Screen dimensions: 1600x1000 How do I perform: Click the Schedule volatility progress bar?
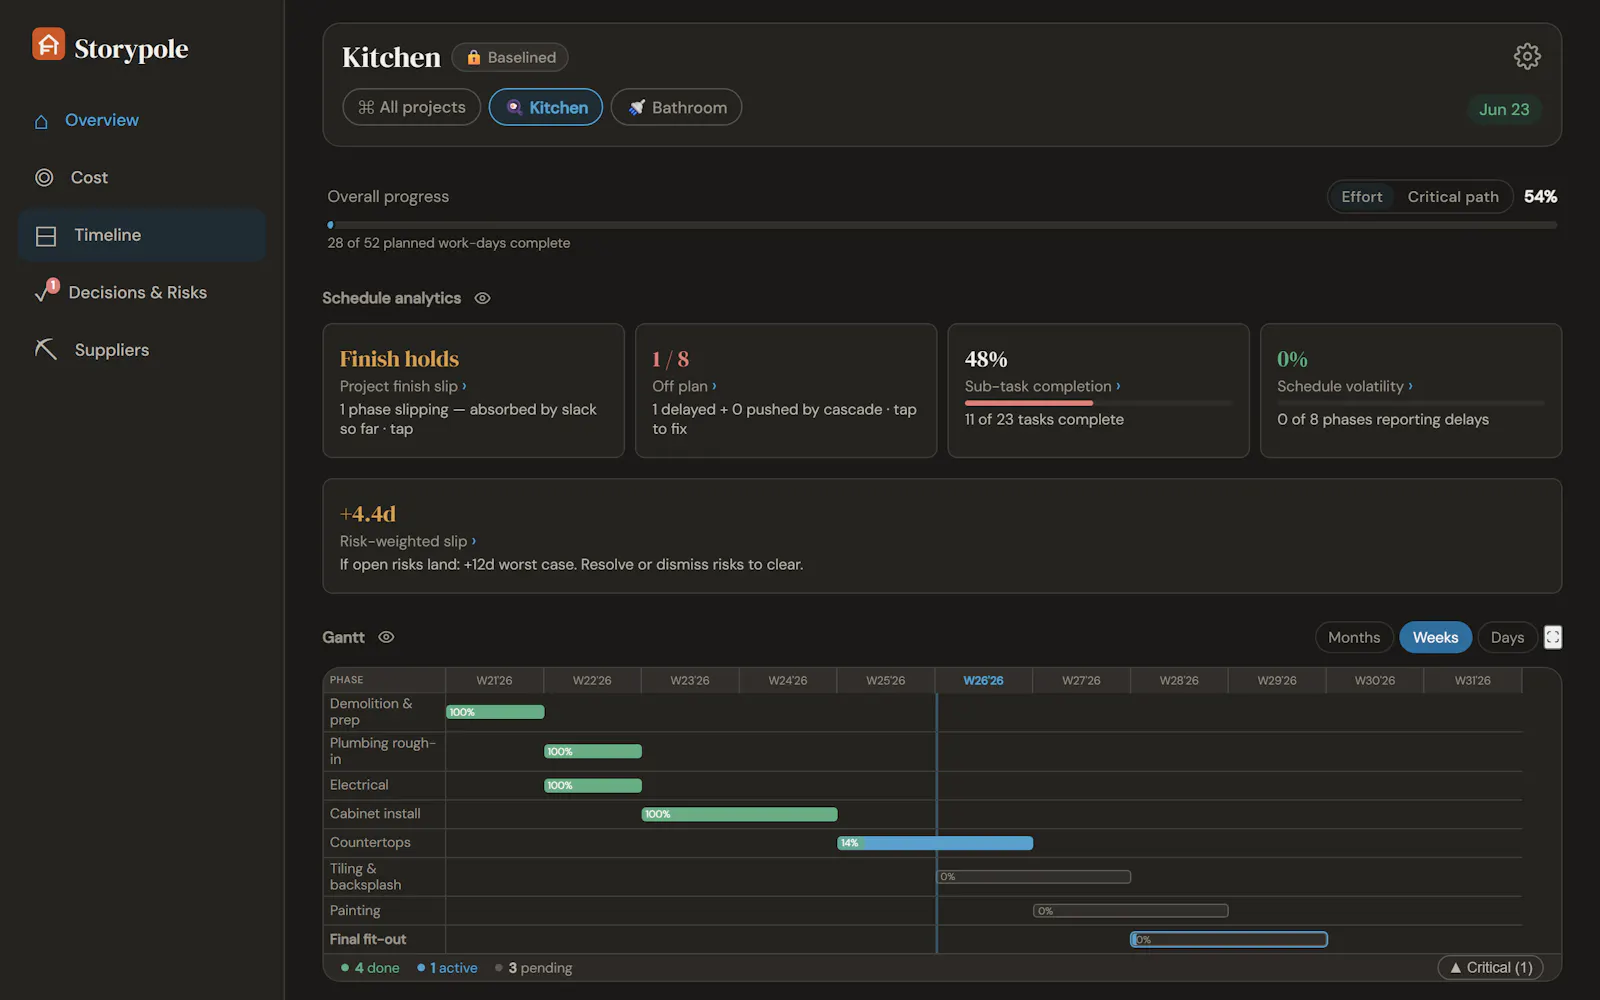pyautogui.click(x=1410, y=403)
